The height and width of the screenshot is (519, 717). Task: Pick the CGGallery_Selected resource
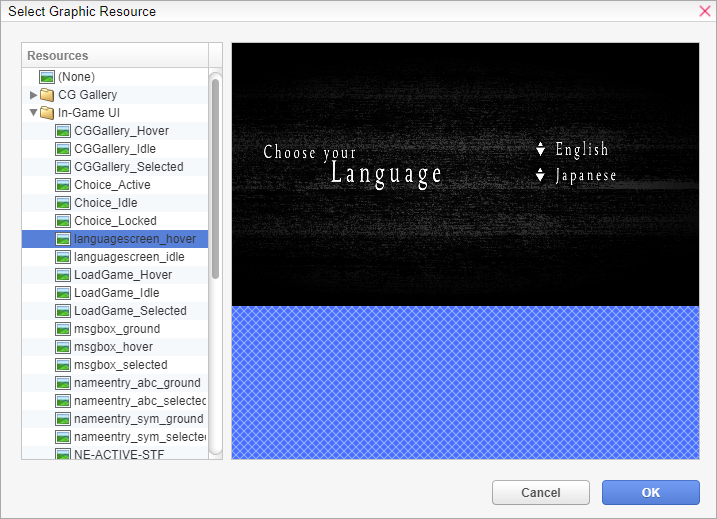129,167
